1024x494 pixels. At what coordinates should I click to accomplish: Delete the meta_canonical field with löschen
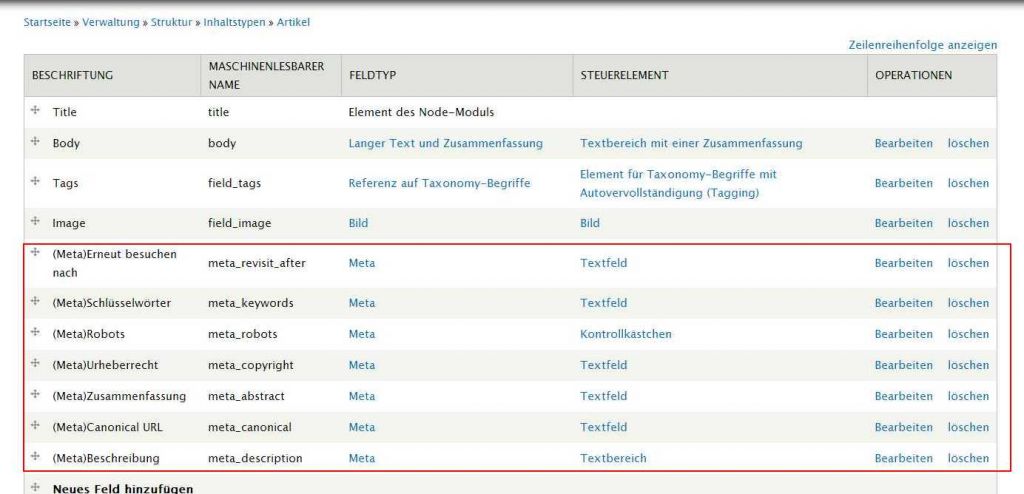point(968,427)
